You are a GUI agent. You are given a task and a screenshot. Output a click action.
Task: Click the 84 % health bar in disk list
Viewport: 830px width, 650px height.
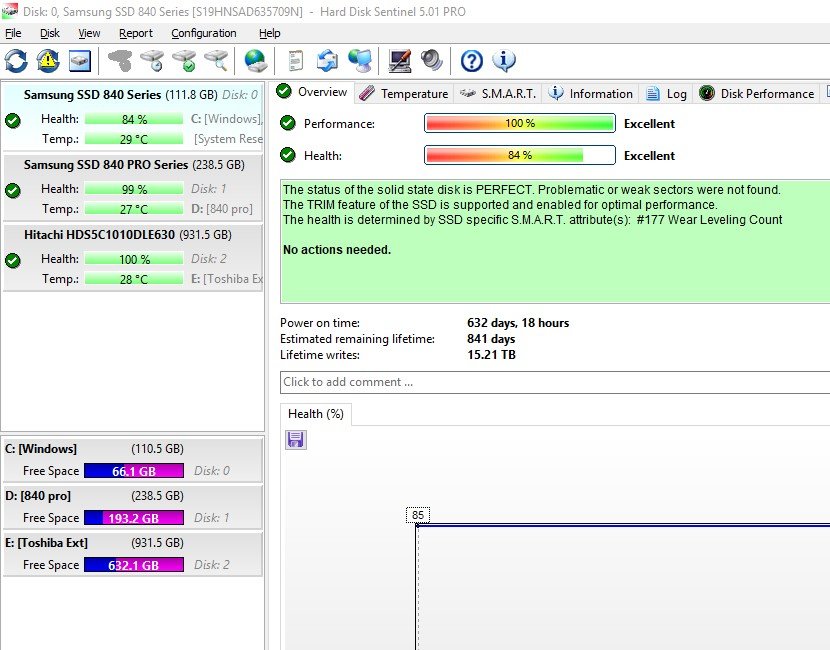pyautogui.click(x=134, y=119)
